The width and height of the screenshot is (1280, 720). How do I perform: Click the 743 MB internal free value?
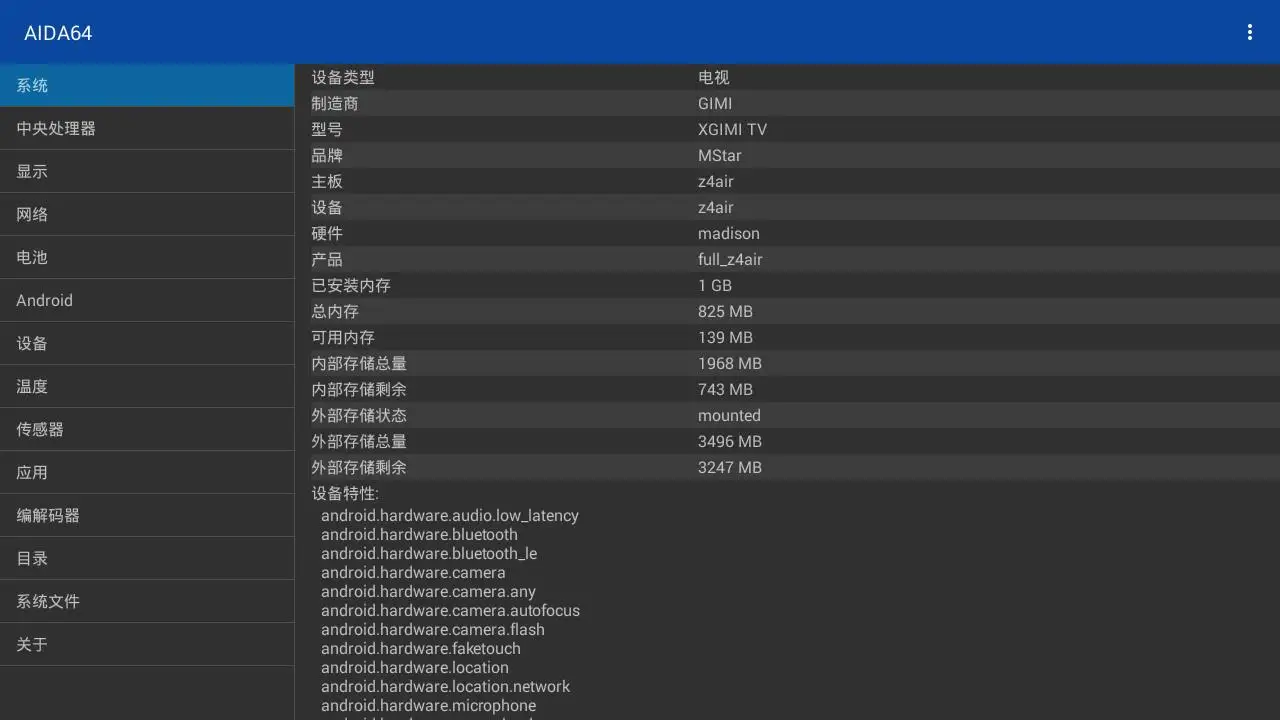[x=725, y=389]
